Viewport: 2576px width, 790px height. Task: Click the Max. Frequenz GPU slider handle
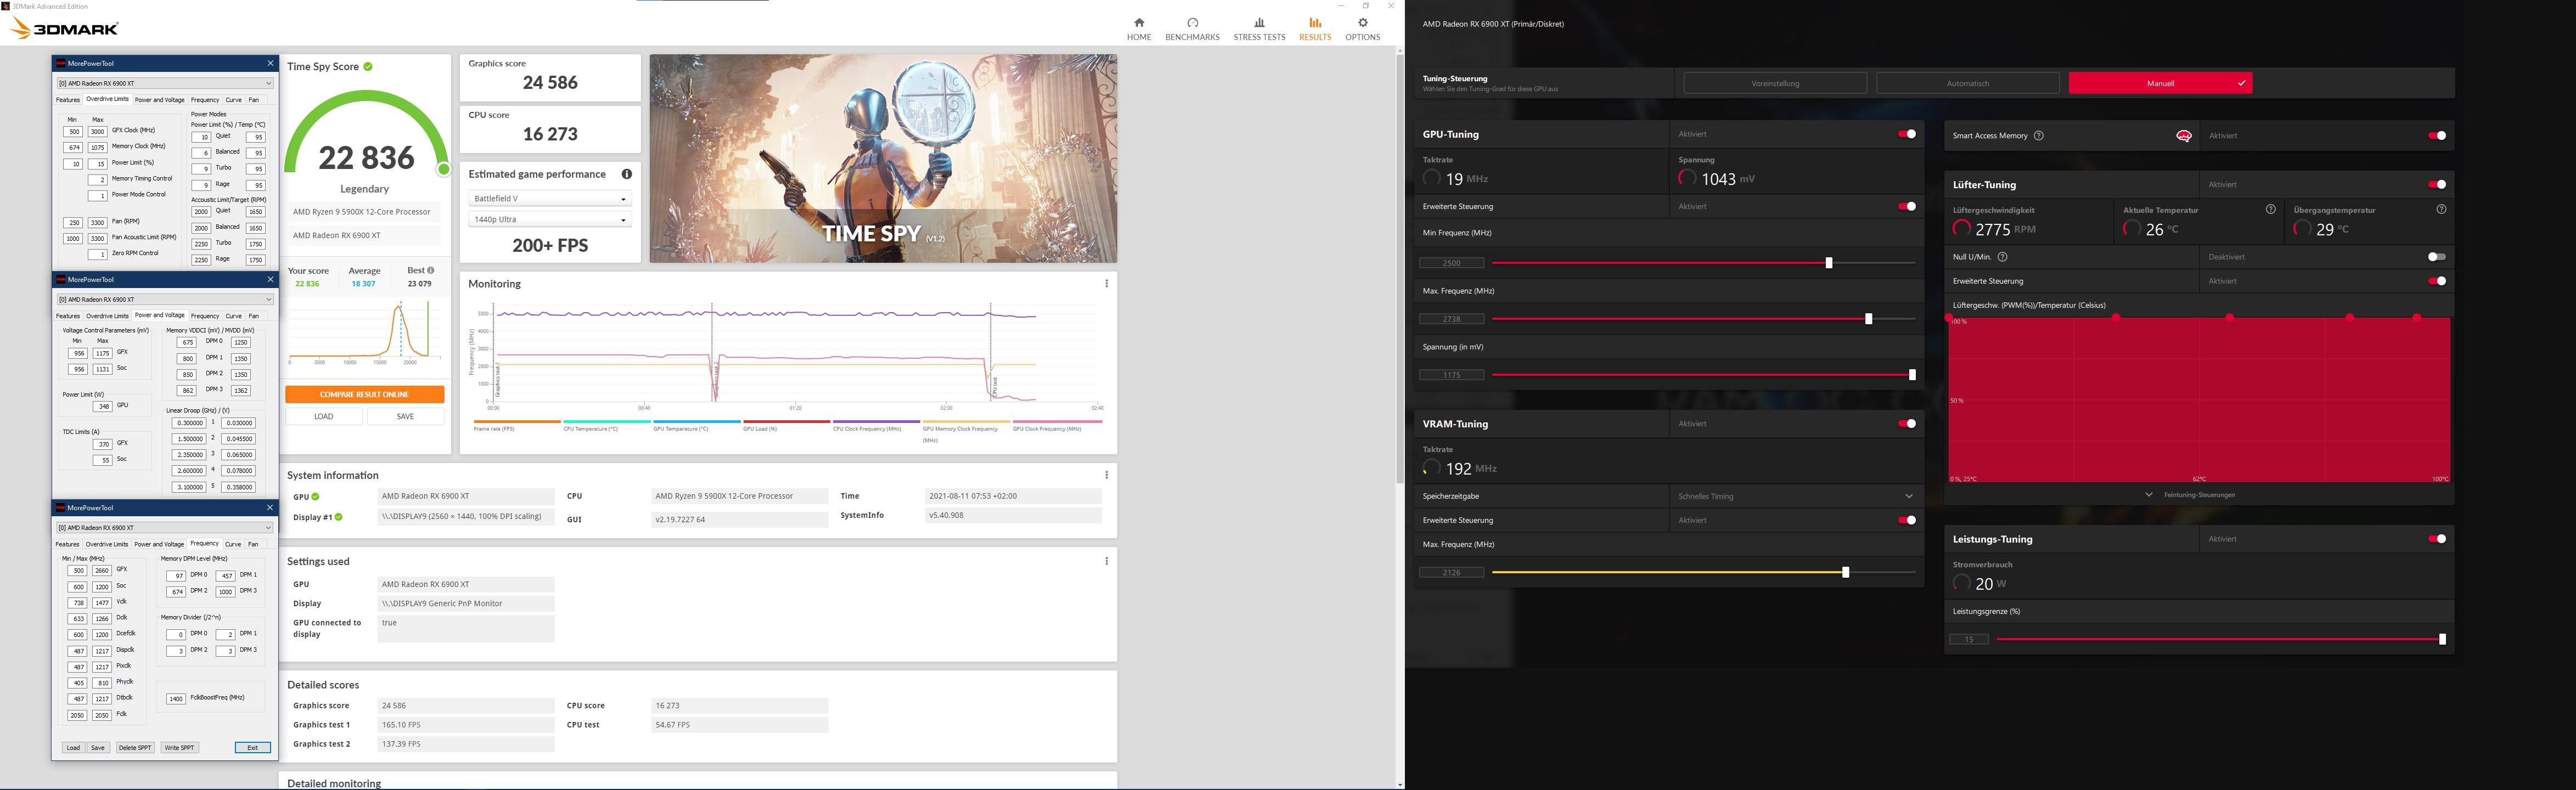[x=1868, y=319]
